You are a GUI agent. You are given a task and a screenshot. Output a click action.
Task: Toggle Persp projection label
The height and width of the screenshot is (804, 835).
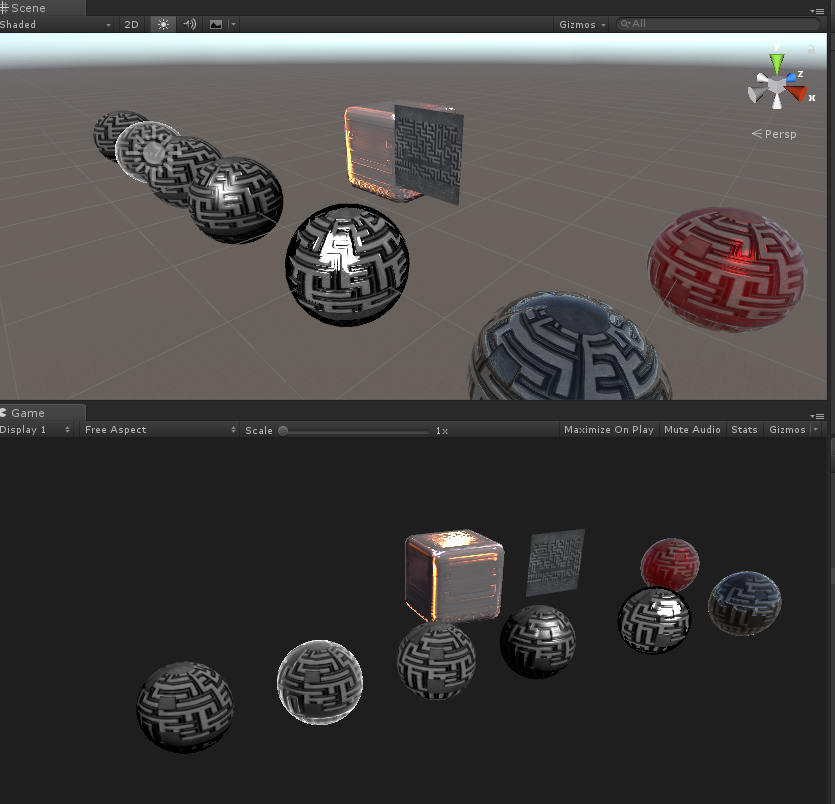774,134
